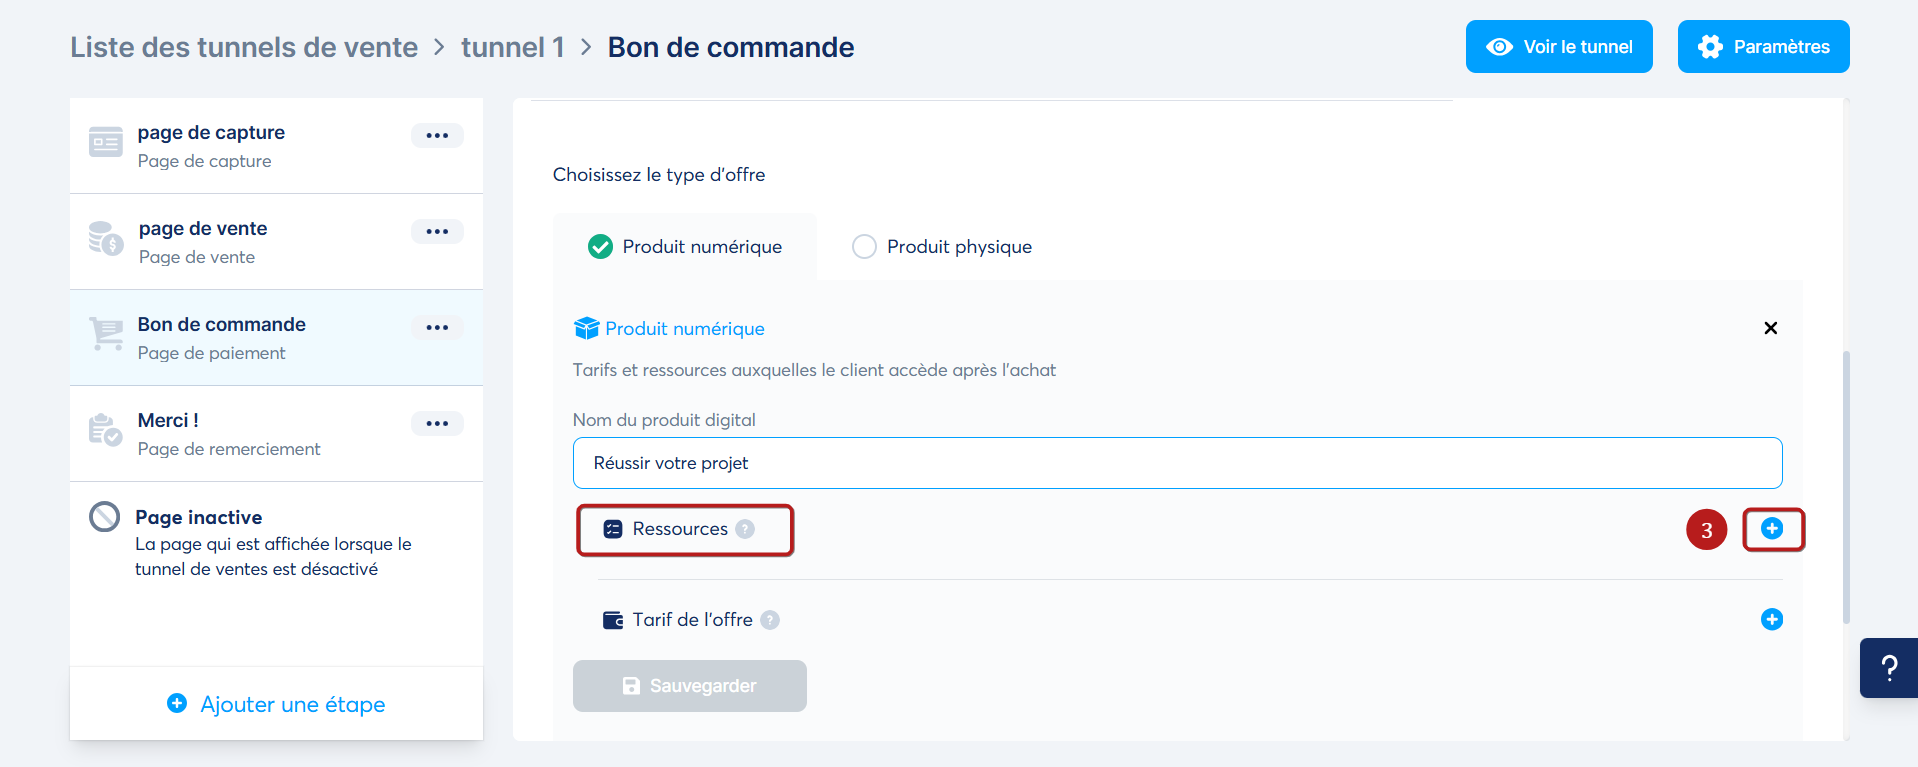Click the help icon next to Ressources

tap(745, 529)
